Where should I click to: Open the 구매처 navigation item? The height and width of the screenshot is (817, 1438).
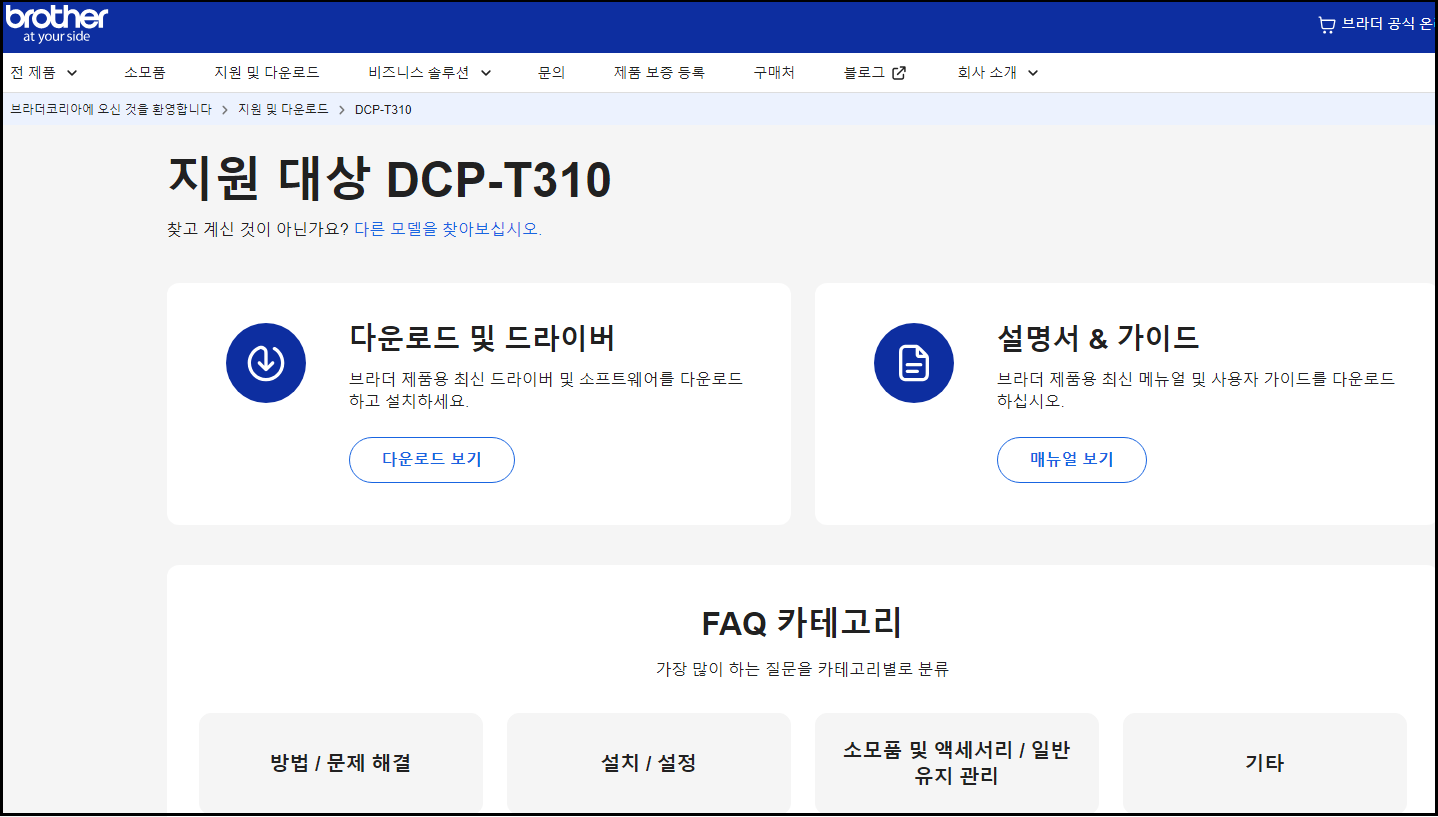772,72
